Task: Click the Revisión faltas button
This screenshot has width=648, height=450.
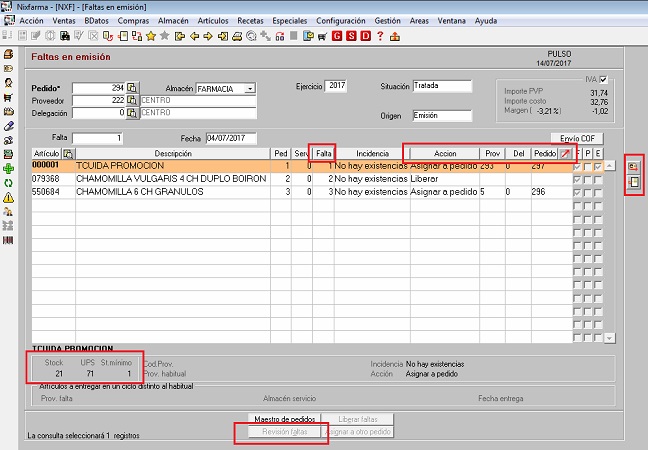Action: pyautogui.click(x=284, y=432)
